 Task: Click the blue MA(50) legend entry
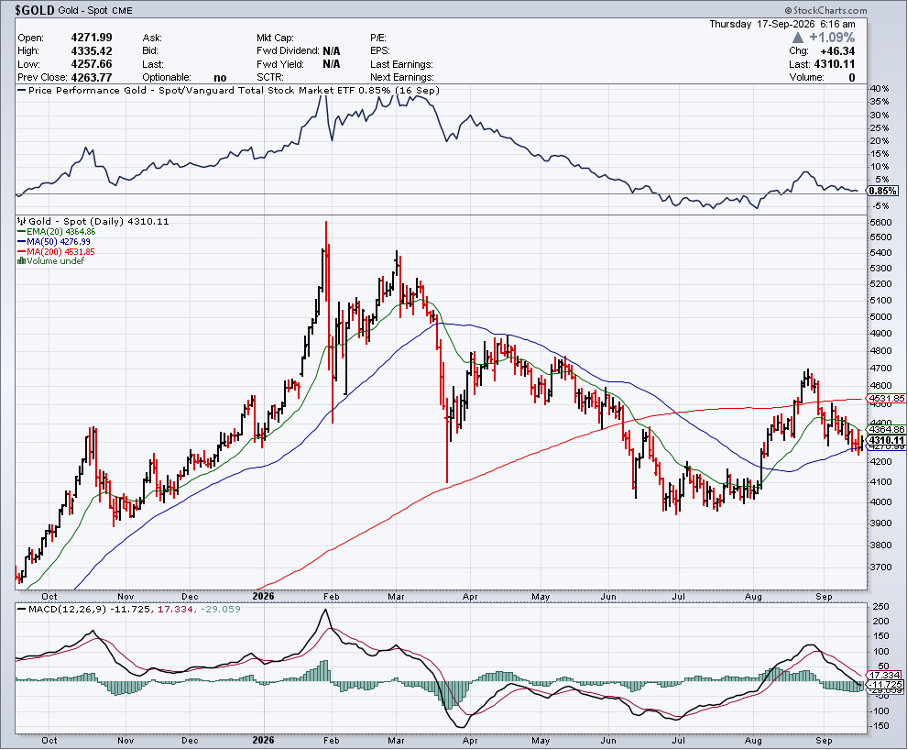[54, 242]
